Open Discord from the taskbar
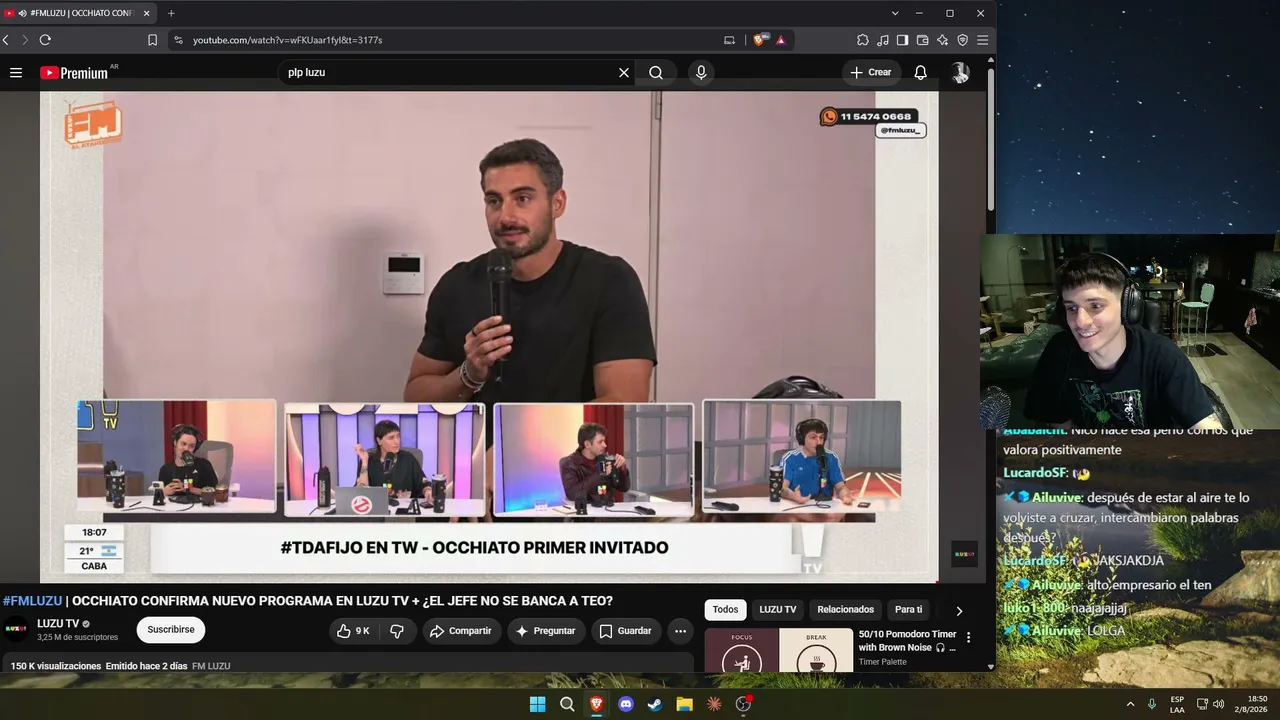This screenshot has width=1280, height=720. tap(626, 704)
